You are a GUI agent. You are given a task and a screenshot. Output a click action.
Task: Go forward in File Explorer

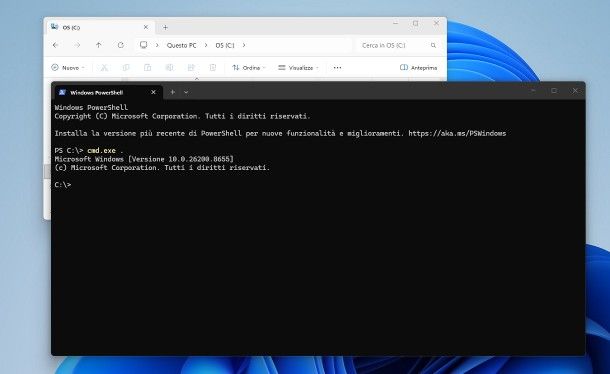click(77, 45)
